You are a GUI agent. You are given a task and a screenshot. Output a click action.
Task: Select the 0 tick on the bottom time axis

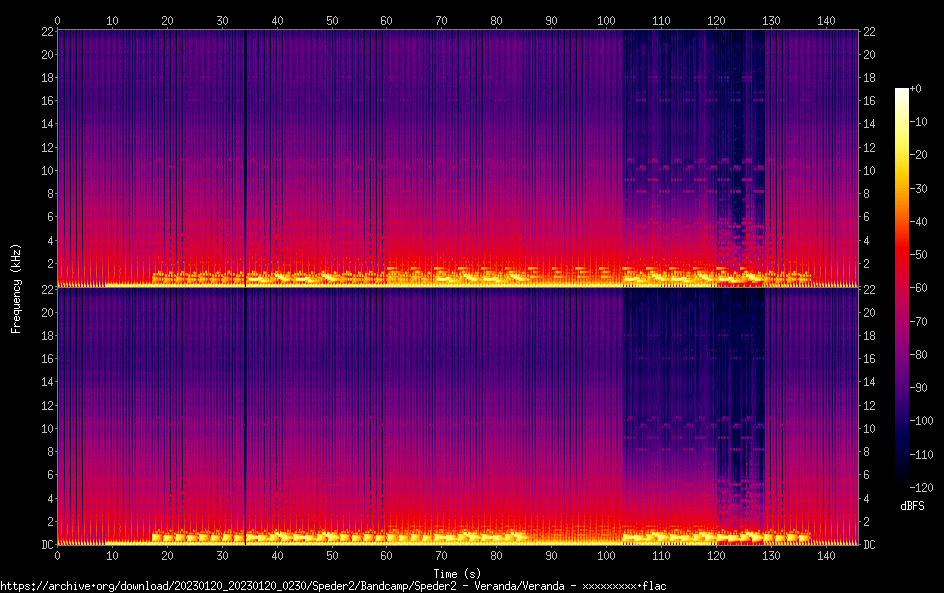(58, 555)
